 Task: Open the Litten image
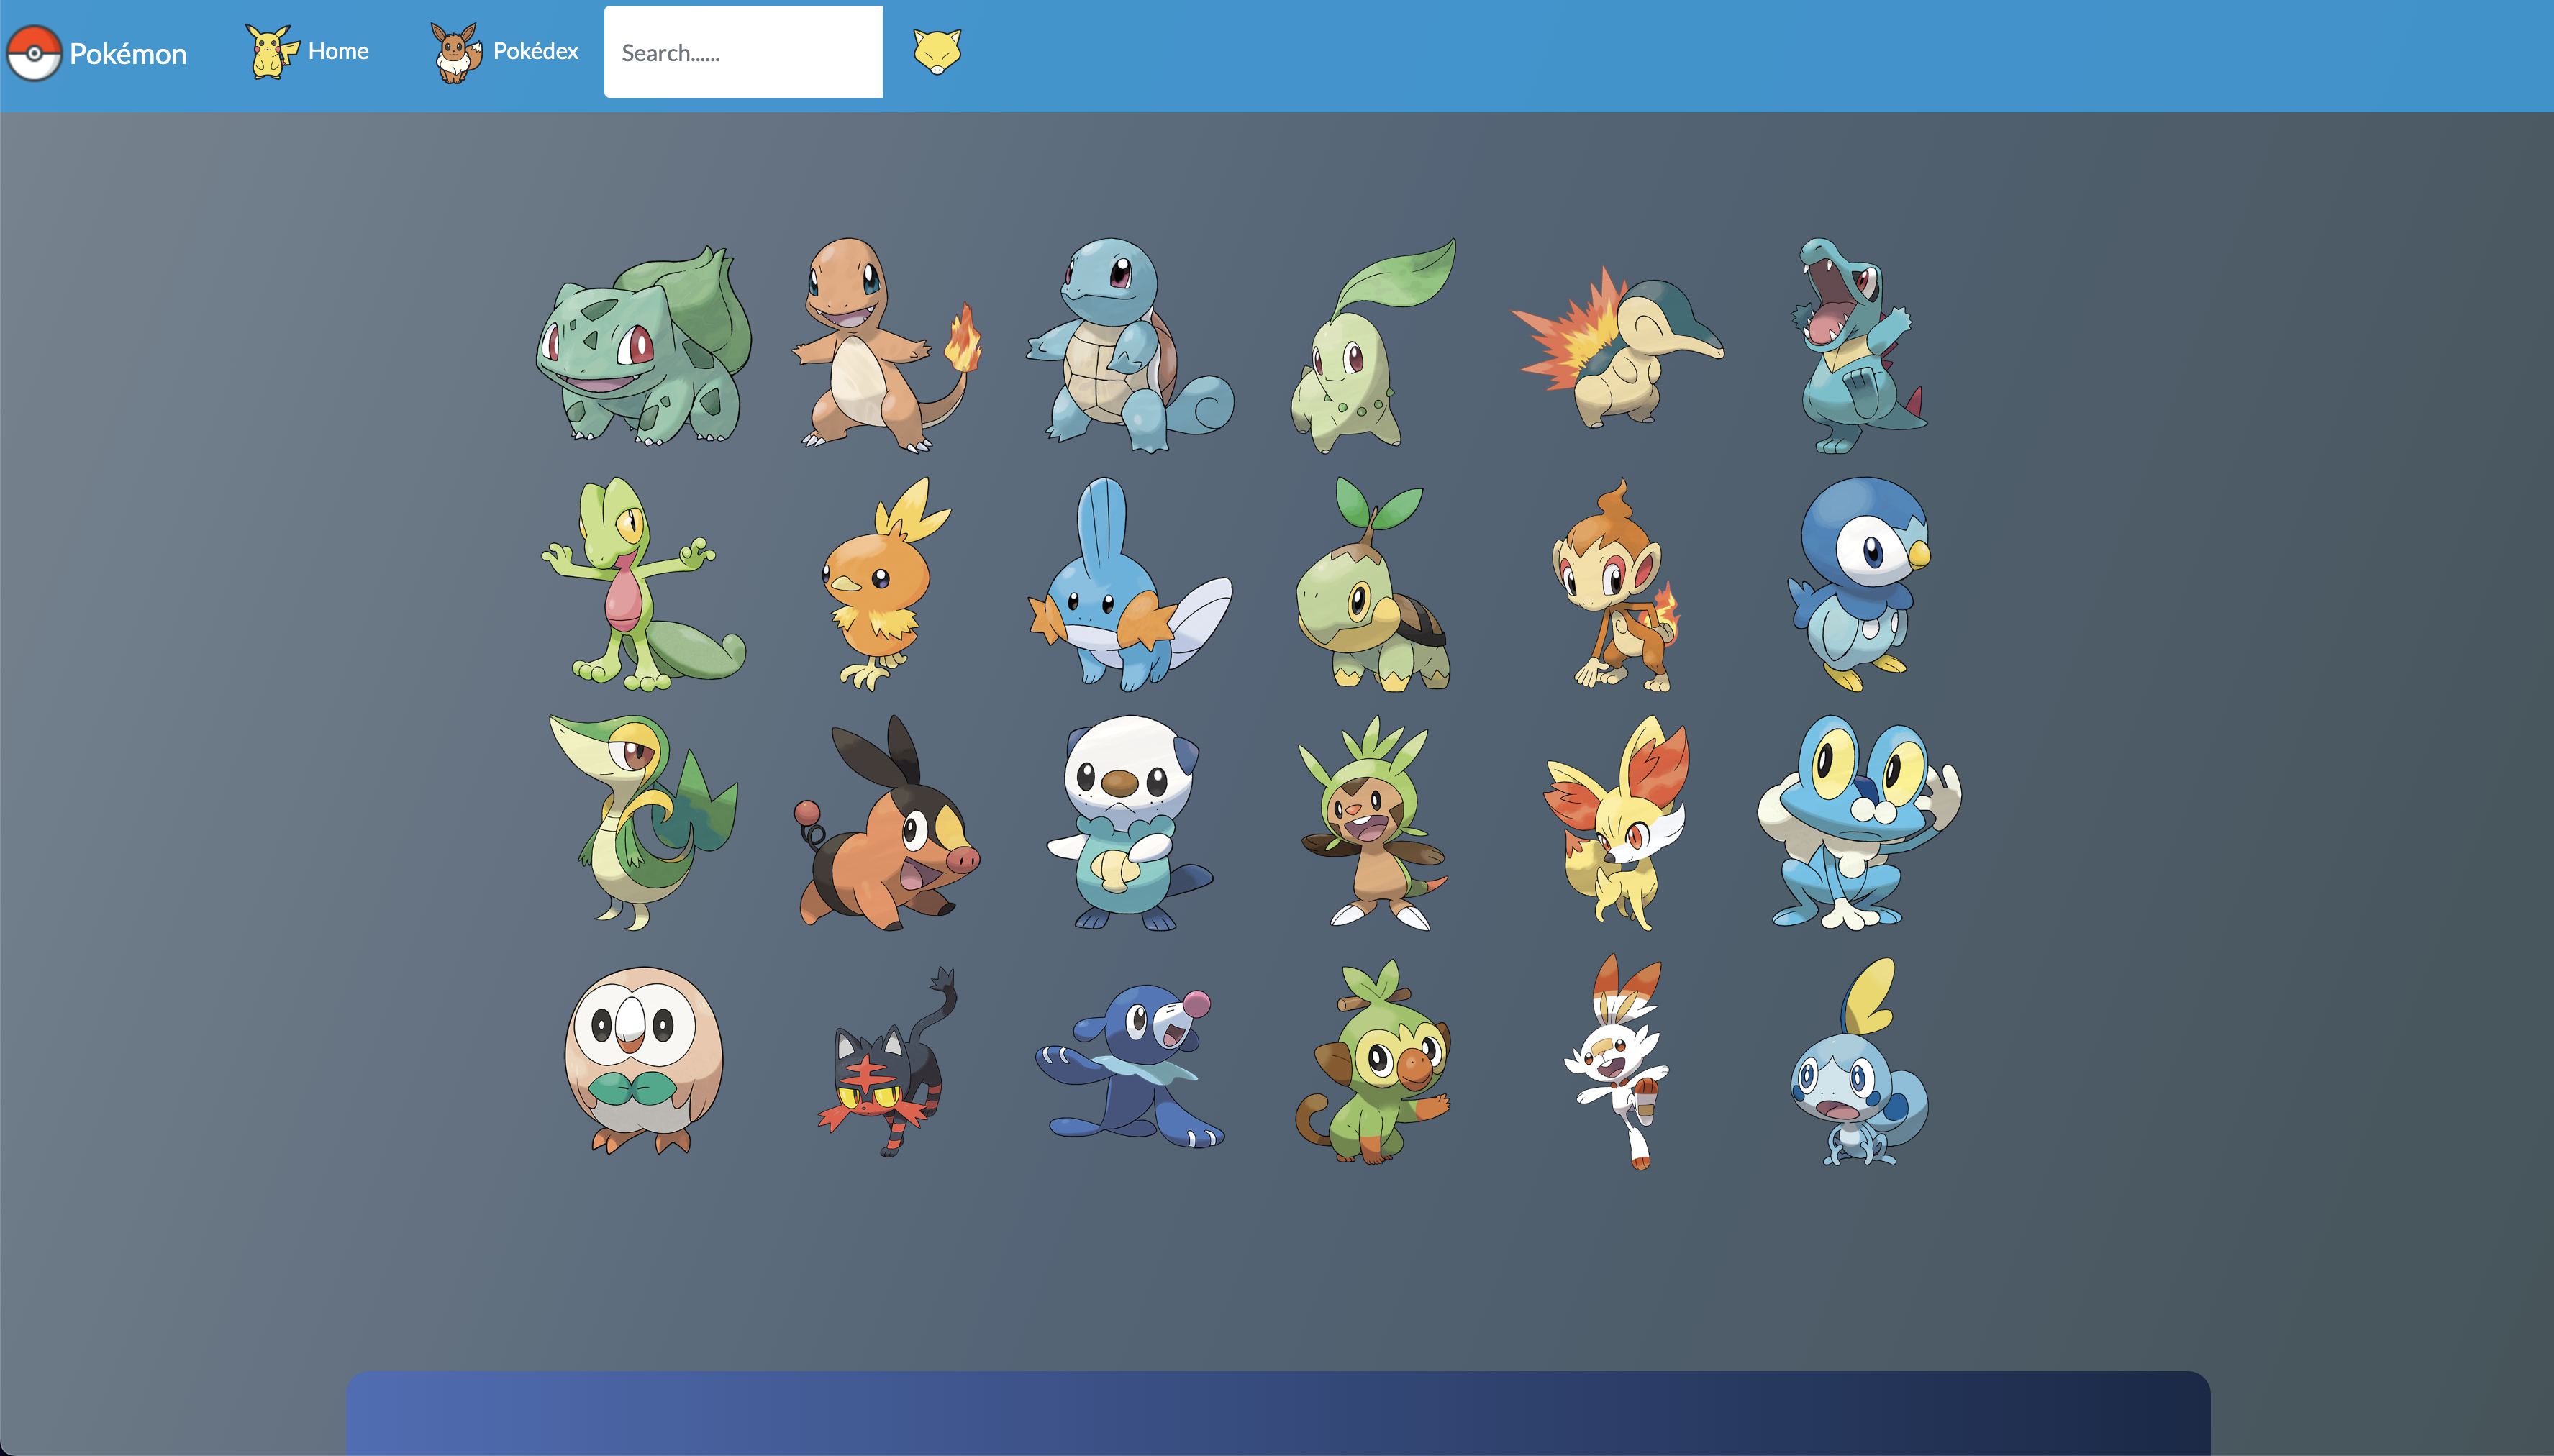pos(887,1061)
